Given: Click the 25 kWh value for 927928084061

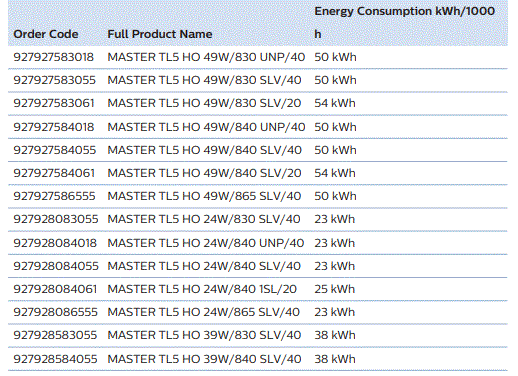Looking at the screenshot, I should 335,289.
